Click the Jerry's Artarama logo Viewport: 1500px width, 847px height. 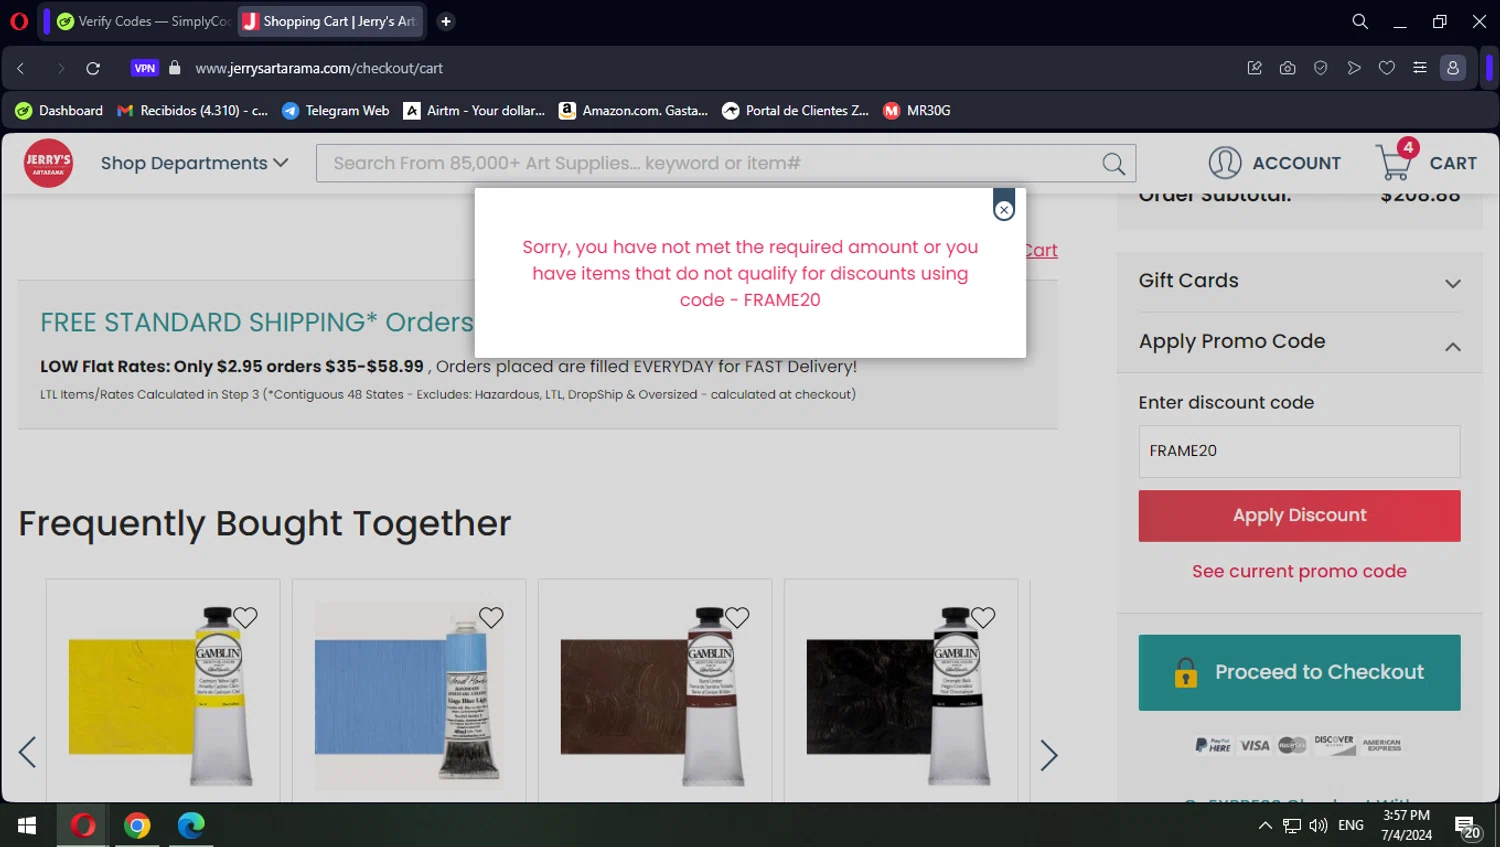(48, 163)
